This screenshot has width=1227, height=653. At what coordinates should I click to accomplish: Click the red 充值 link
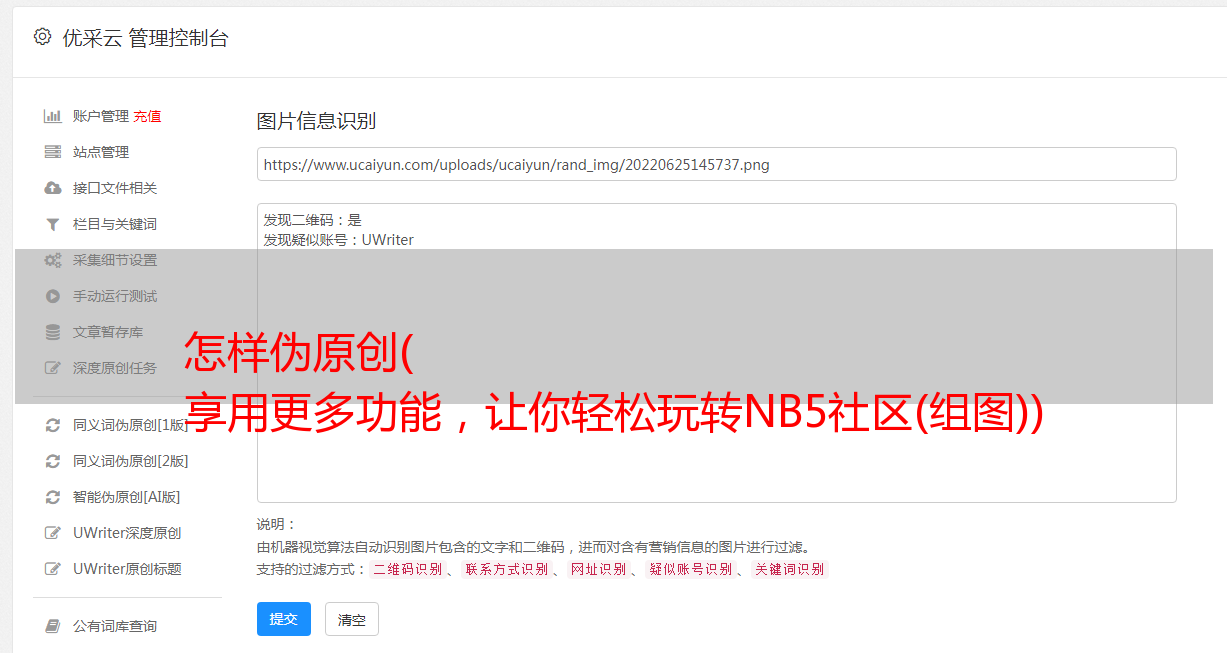pyautogui.click(x=147, y=116)
